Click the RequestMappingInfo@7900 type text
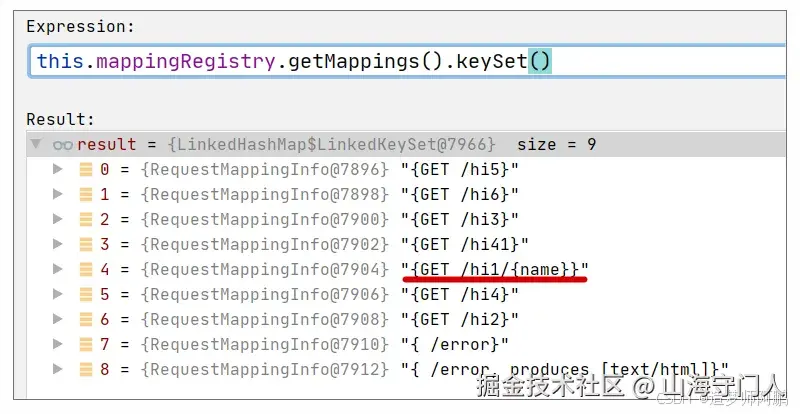The image size is (800, 414). tap(265, 220)
